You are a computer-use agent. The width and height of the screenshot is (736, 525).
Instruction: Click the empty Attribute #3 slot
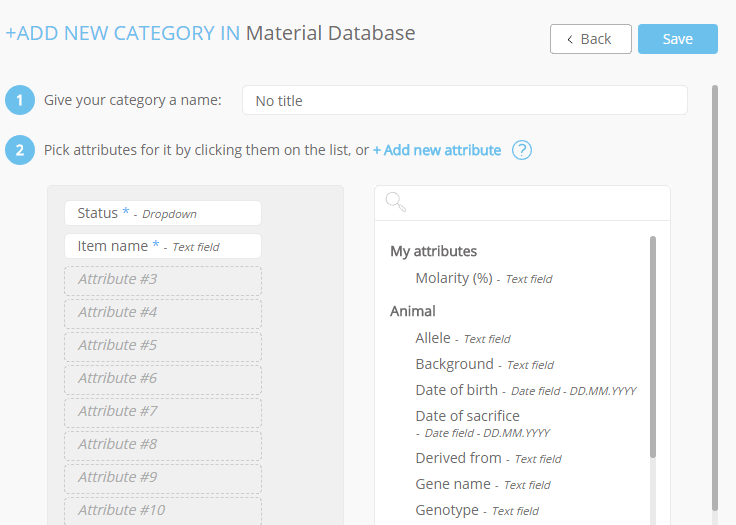click(x=163, y=280)
